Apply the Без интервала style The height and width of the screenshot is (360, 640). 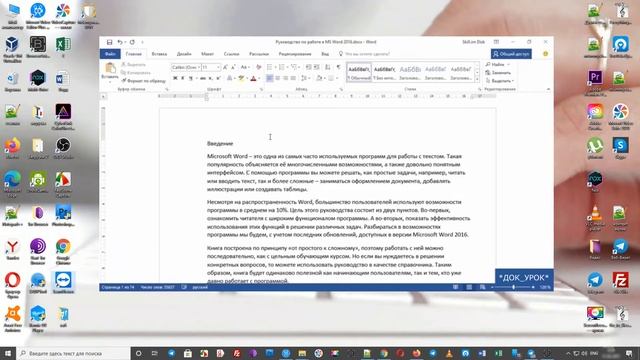coord(384,72)
